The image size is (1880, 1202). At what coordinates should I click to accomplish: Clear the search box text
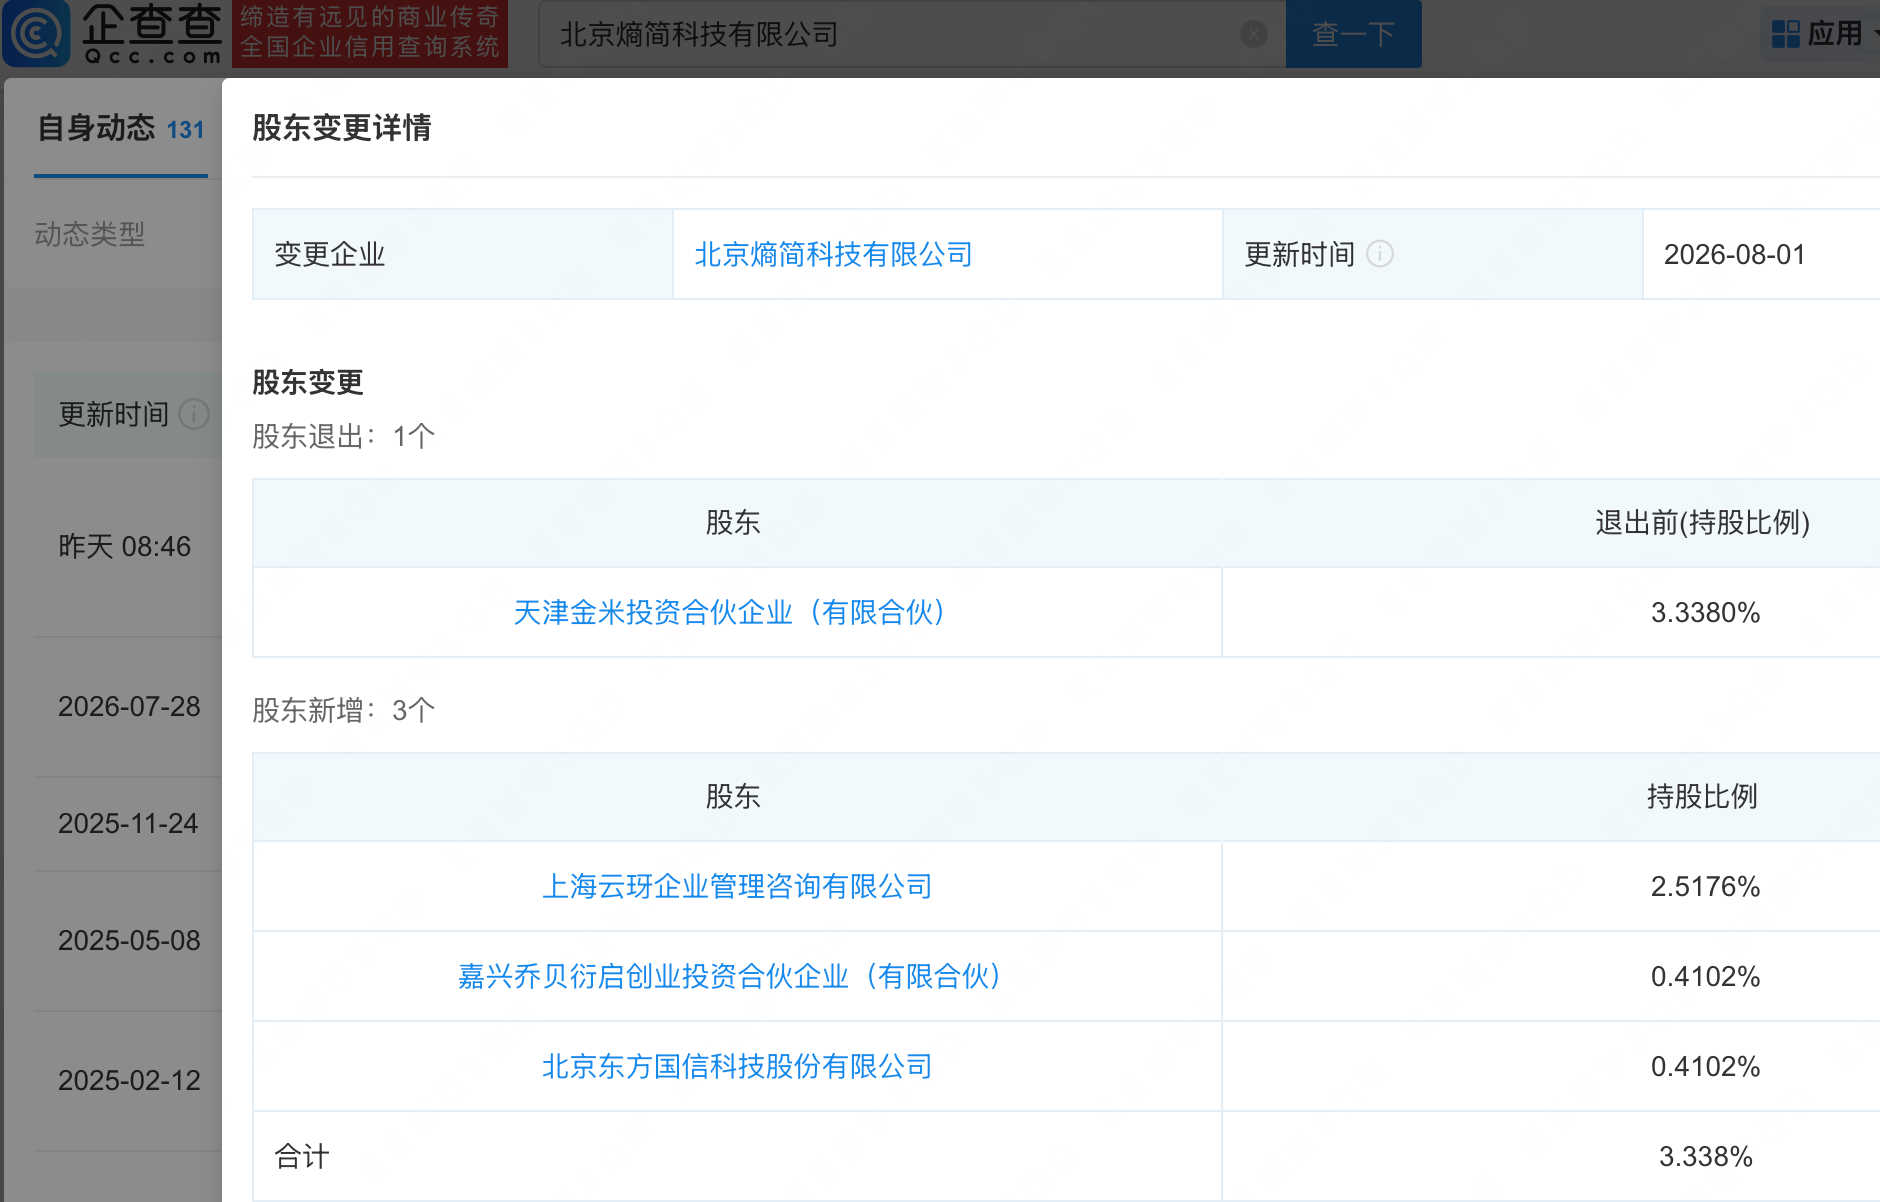pyautogui.click(x=1253, y=34)
